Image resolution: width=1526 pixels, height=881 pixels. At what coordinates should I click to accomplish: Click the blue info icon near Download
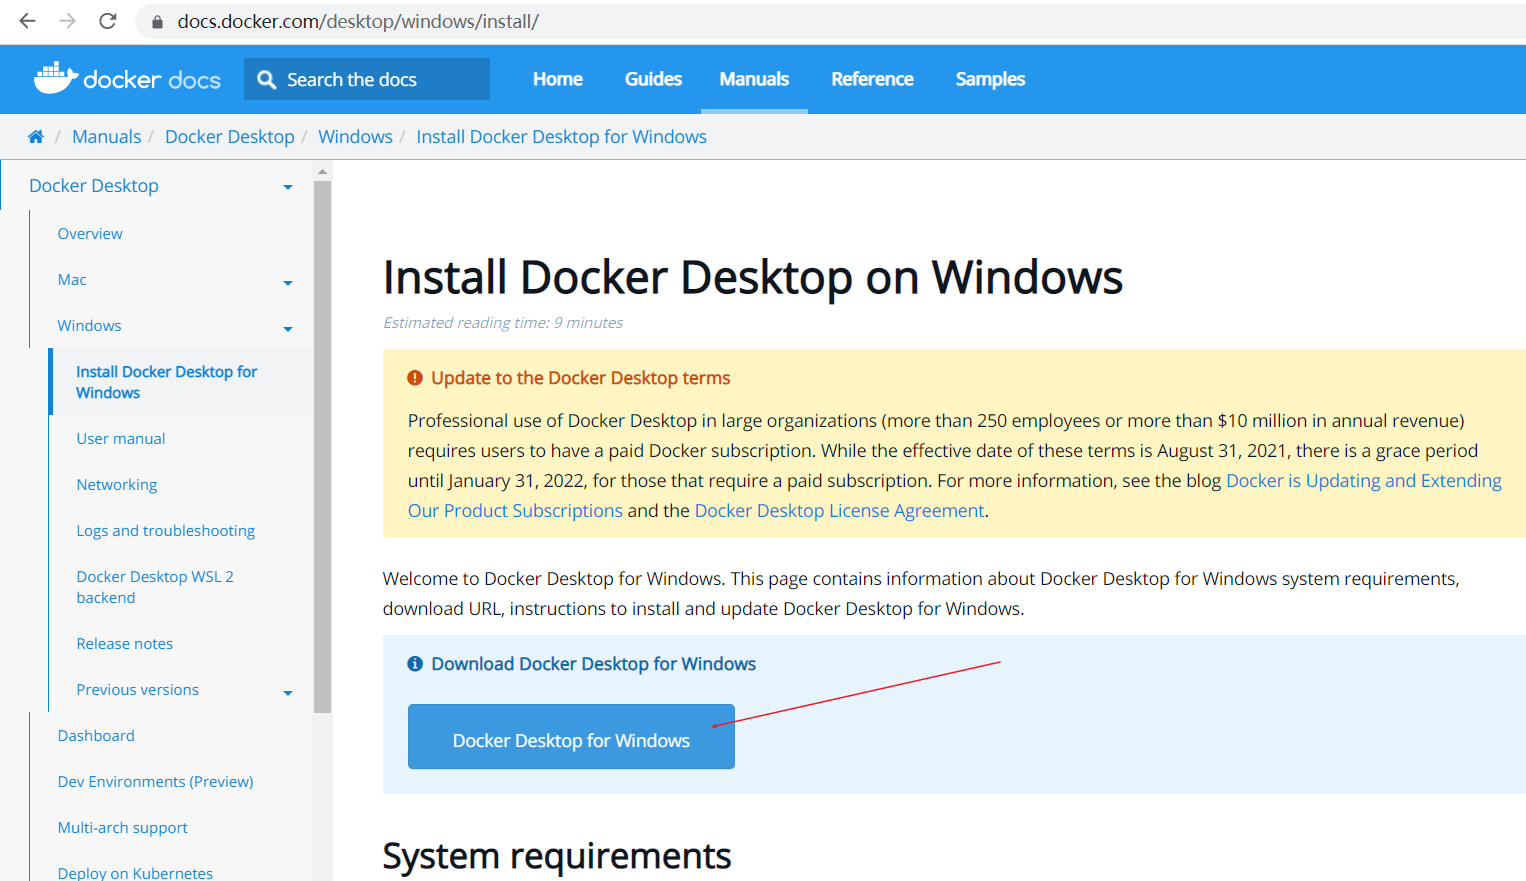point(415,664)
